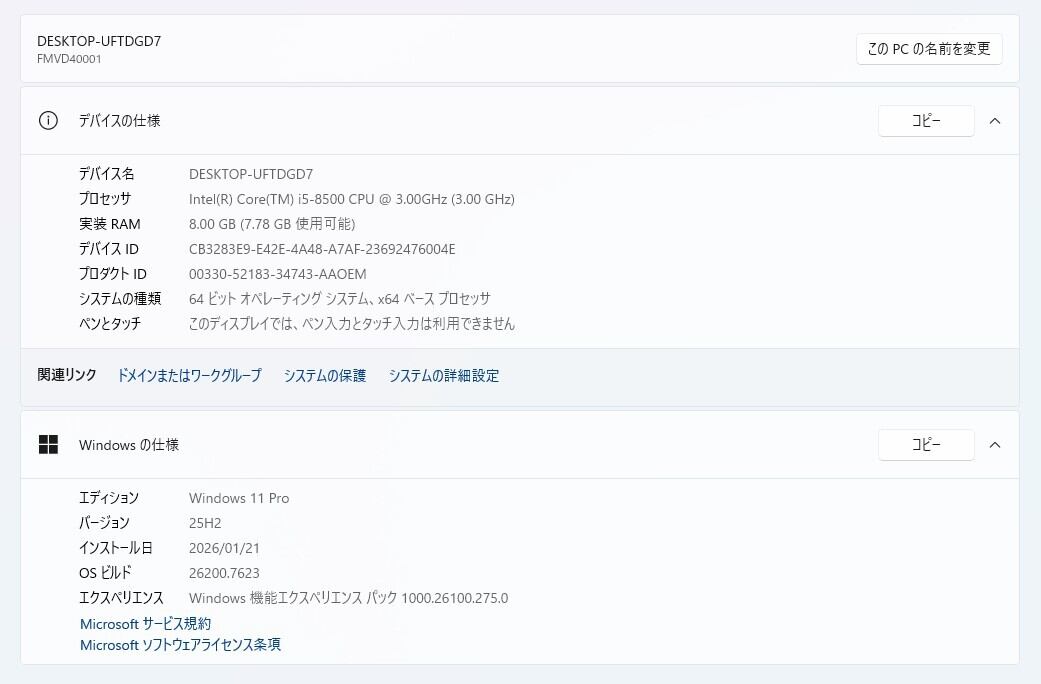
Task: Click the プロダクト ID label
Action: 113,274
